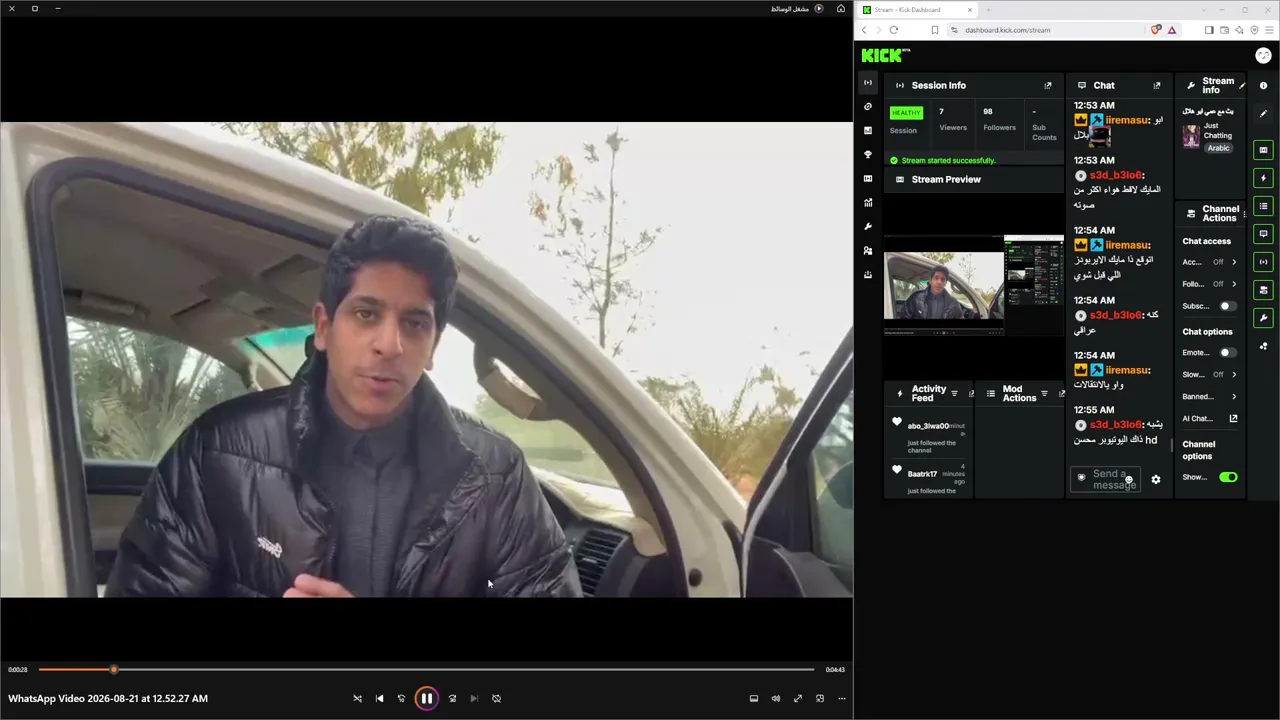The height and width of the screenshot is (720, 1280).
Task: Open the Stream section in Kick sidebar
Action: [868, 82]
